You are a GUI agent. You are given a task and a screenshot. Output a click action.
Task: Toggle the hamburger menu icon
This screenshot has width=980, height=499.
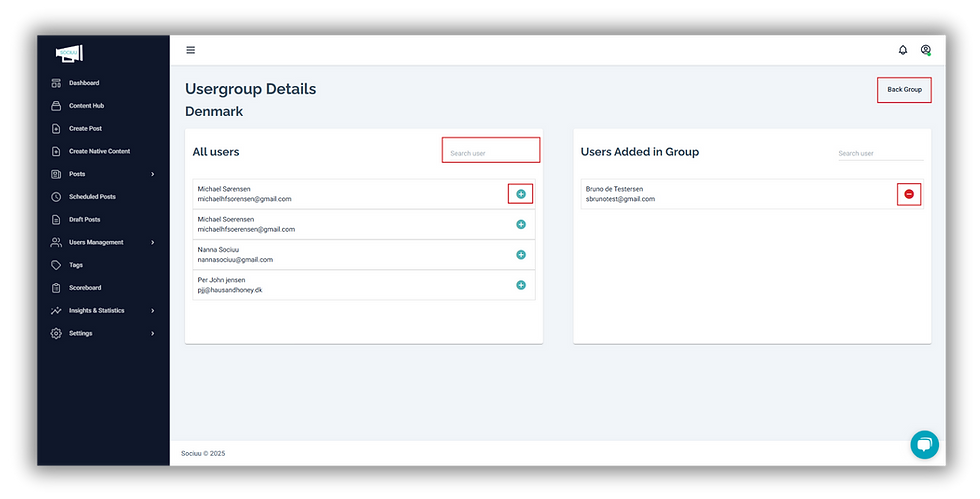point(191,50)
